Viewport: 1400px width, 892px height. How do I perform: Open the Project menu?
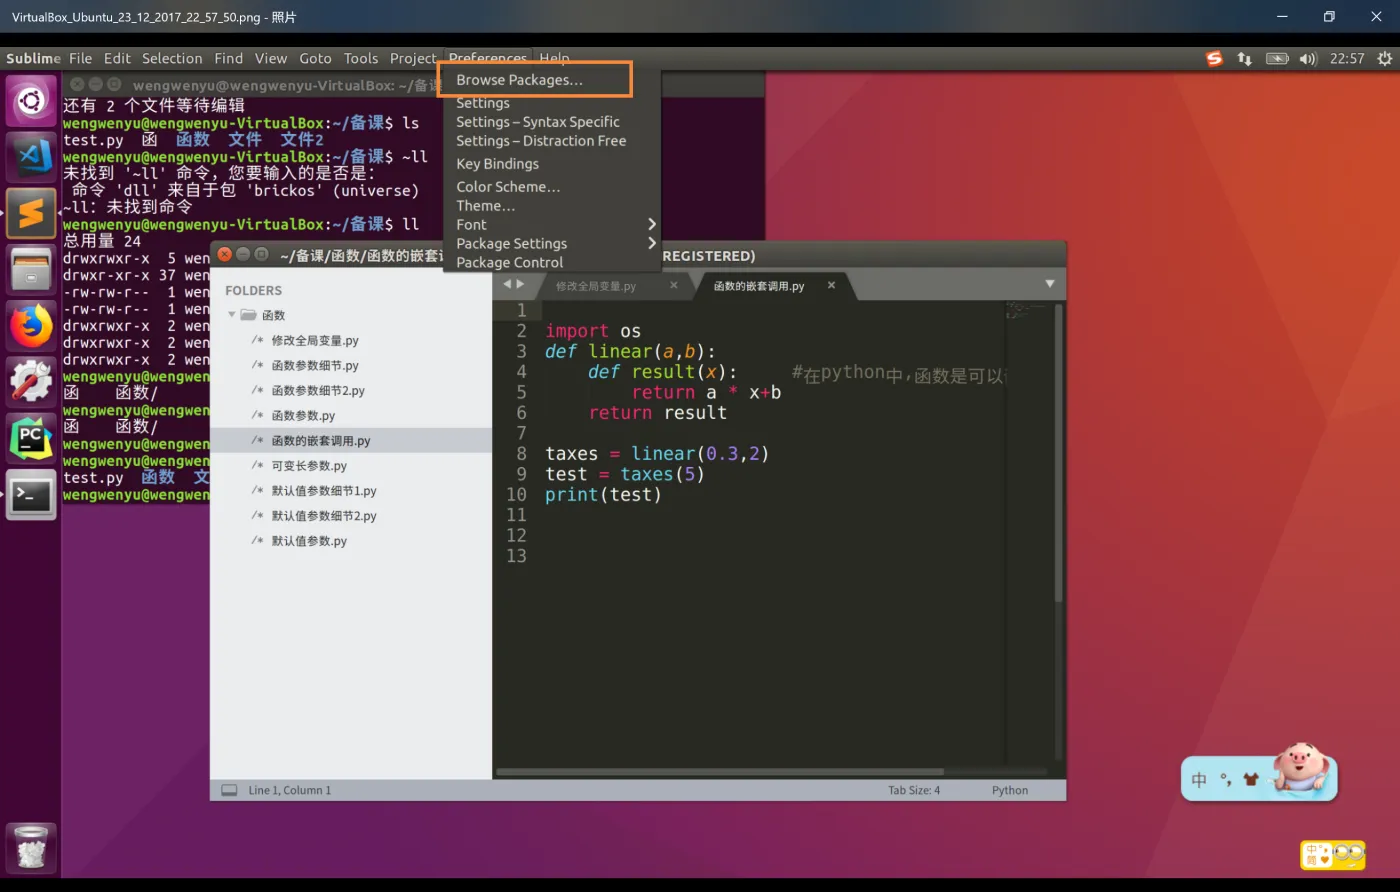[x=413, y=59]
